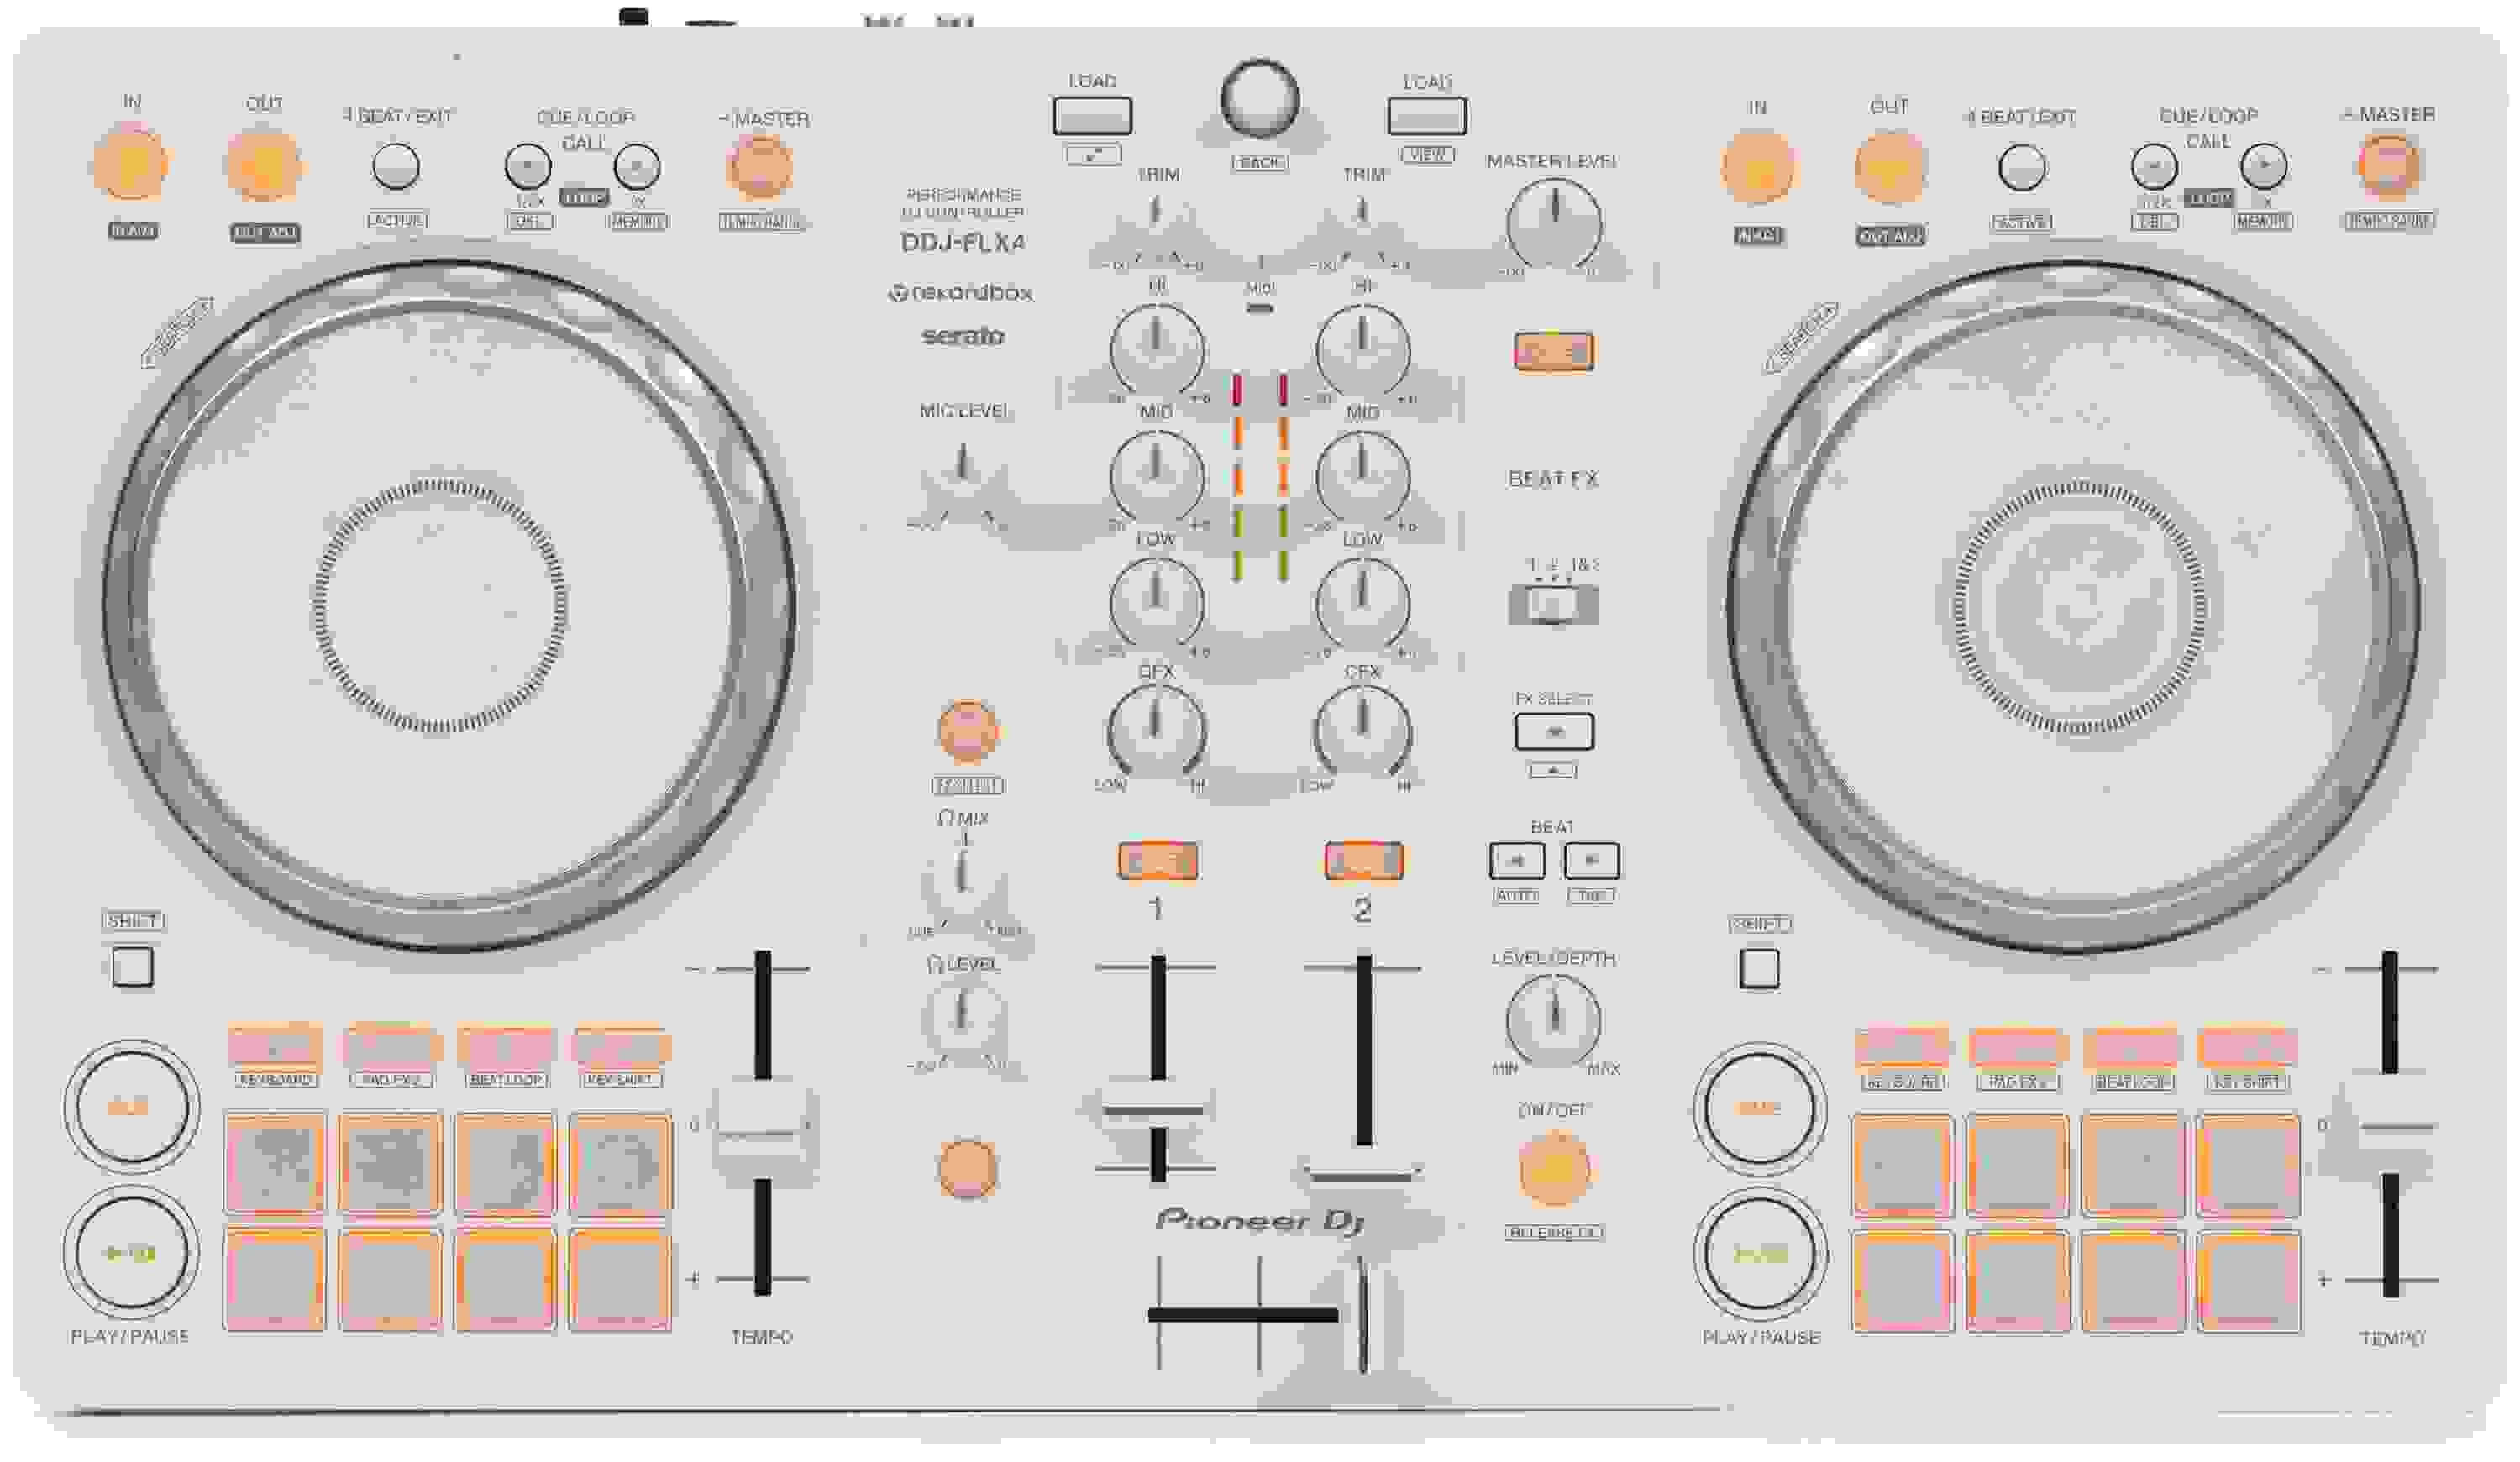Load a track to deck 2 with LOAD
The image size is (2520, 1462).
point(1428,113)
